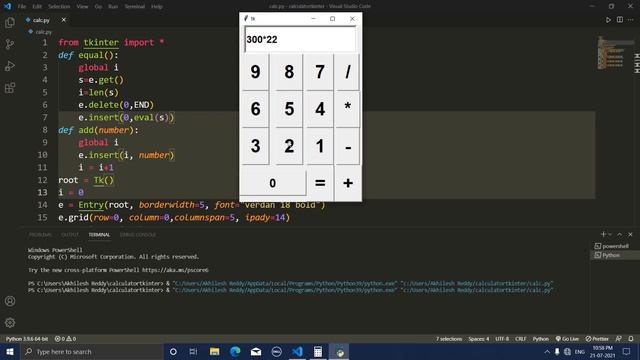Viewport: 640px width, 360px height.
Task: Click calculator button 1
Action: point(320,146)
